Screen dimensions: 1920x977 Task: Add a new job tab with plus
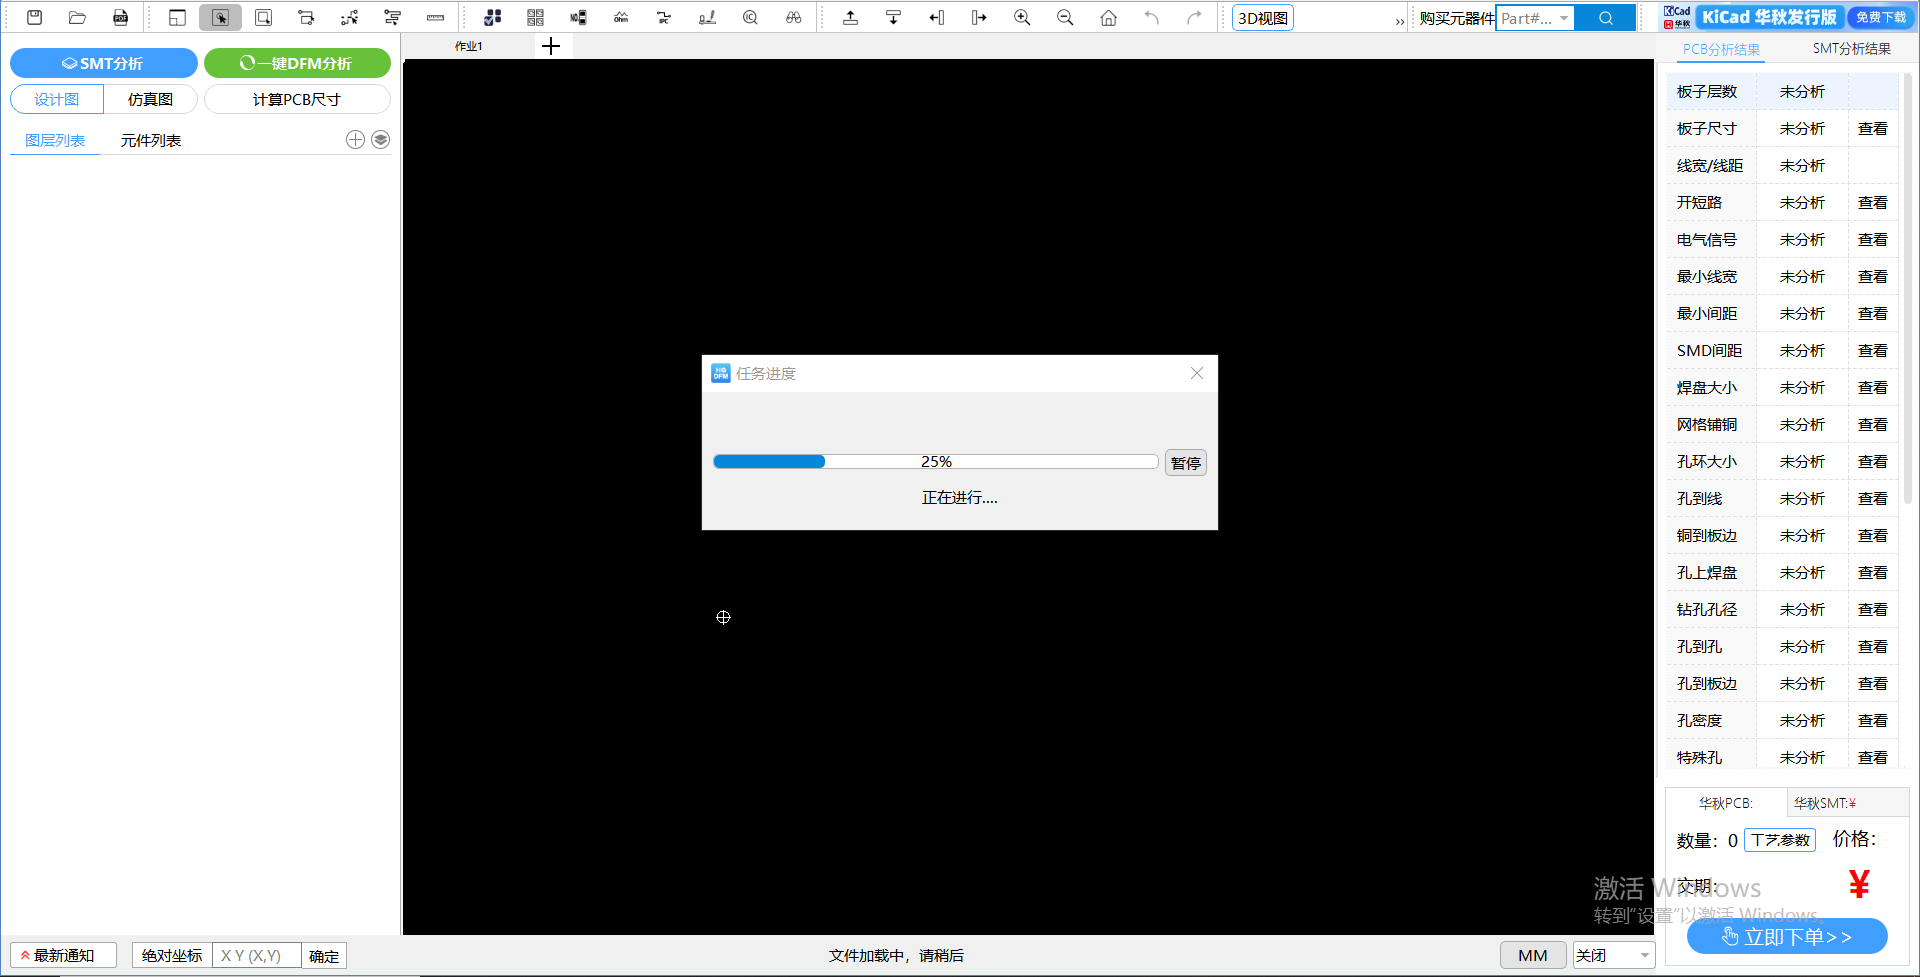pyautogui.click(x=550, y=46)
